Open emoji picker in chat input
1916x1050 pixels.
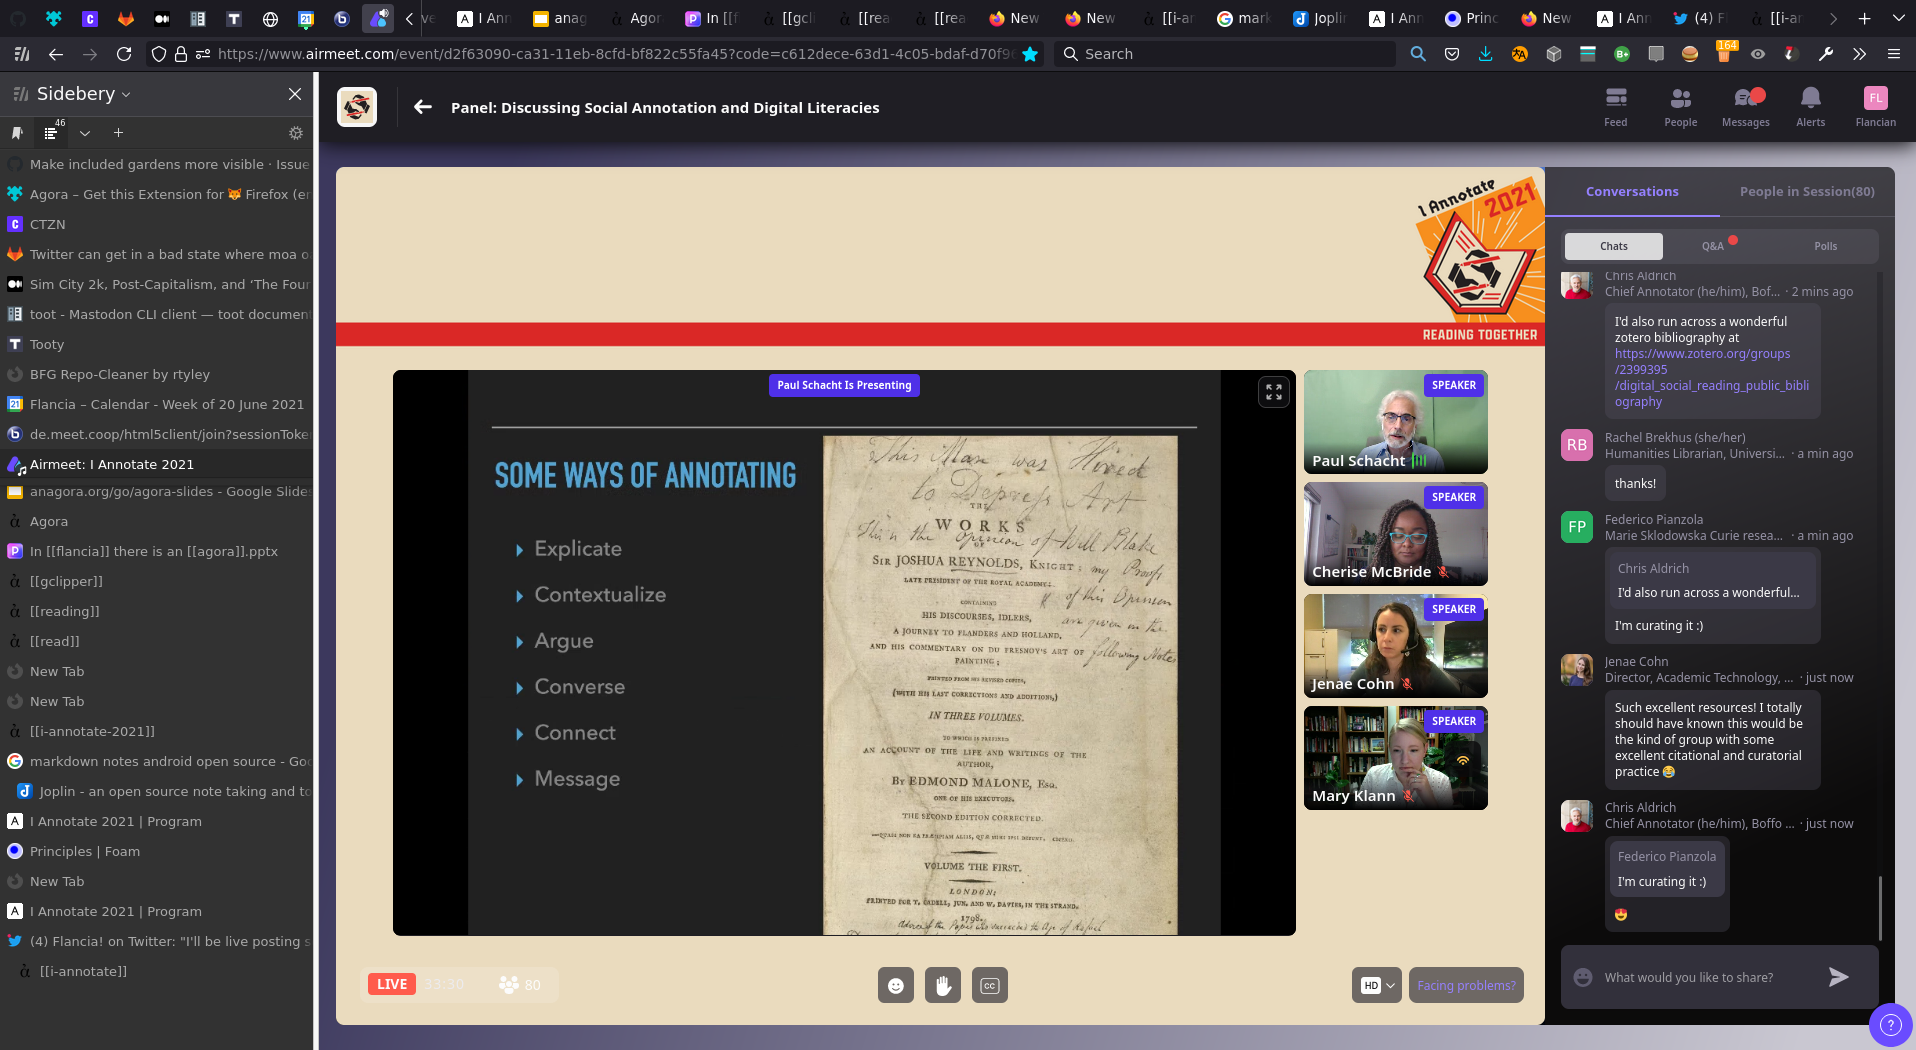click(x=1583, y=977)
